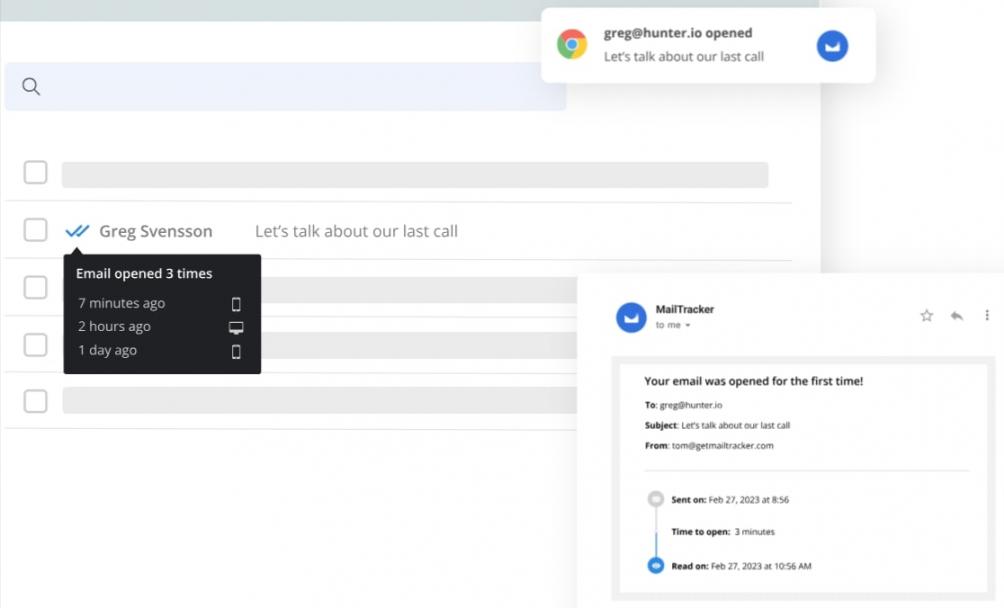Image resolution: width=1004 pixels, height=608 pixels.
Task: Click the MailTracker sender name
Action: [x=684, y=309]
